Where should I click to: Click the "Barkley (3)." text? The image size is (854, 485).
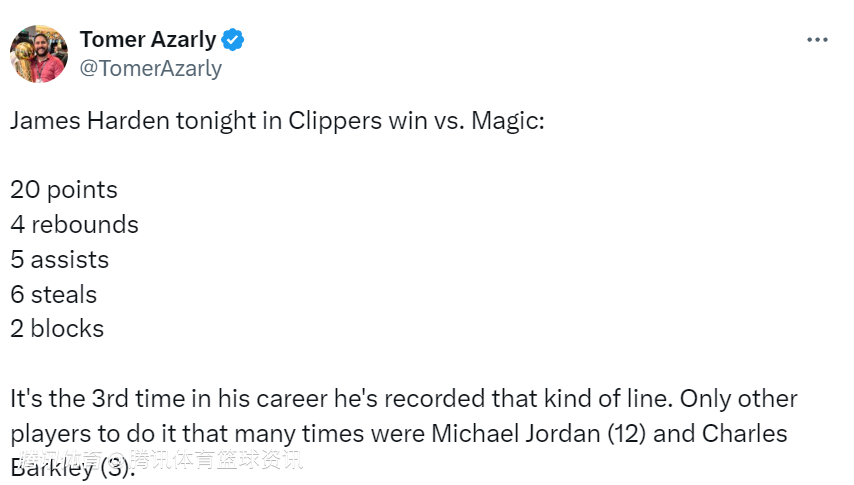click(x=72, y=468)
